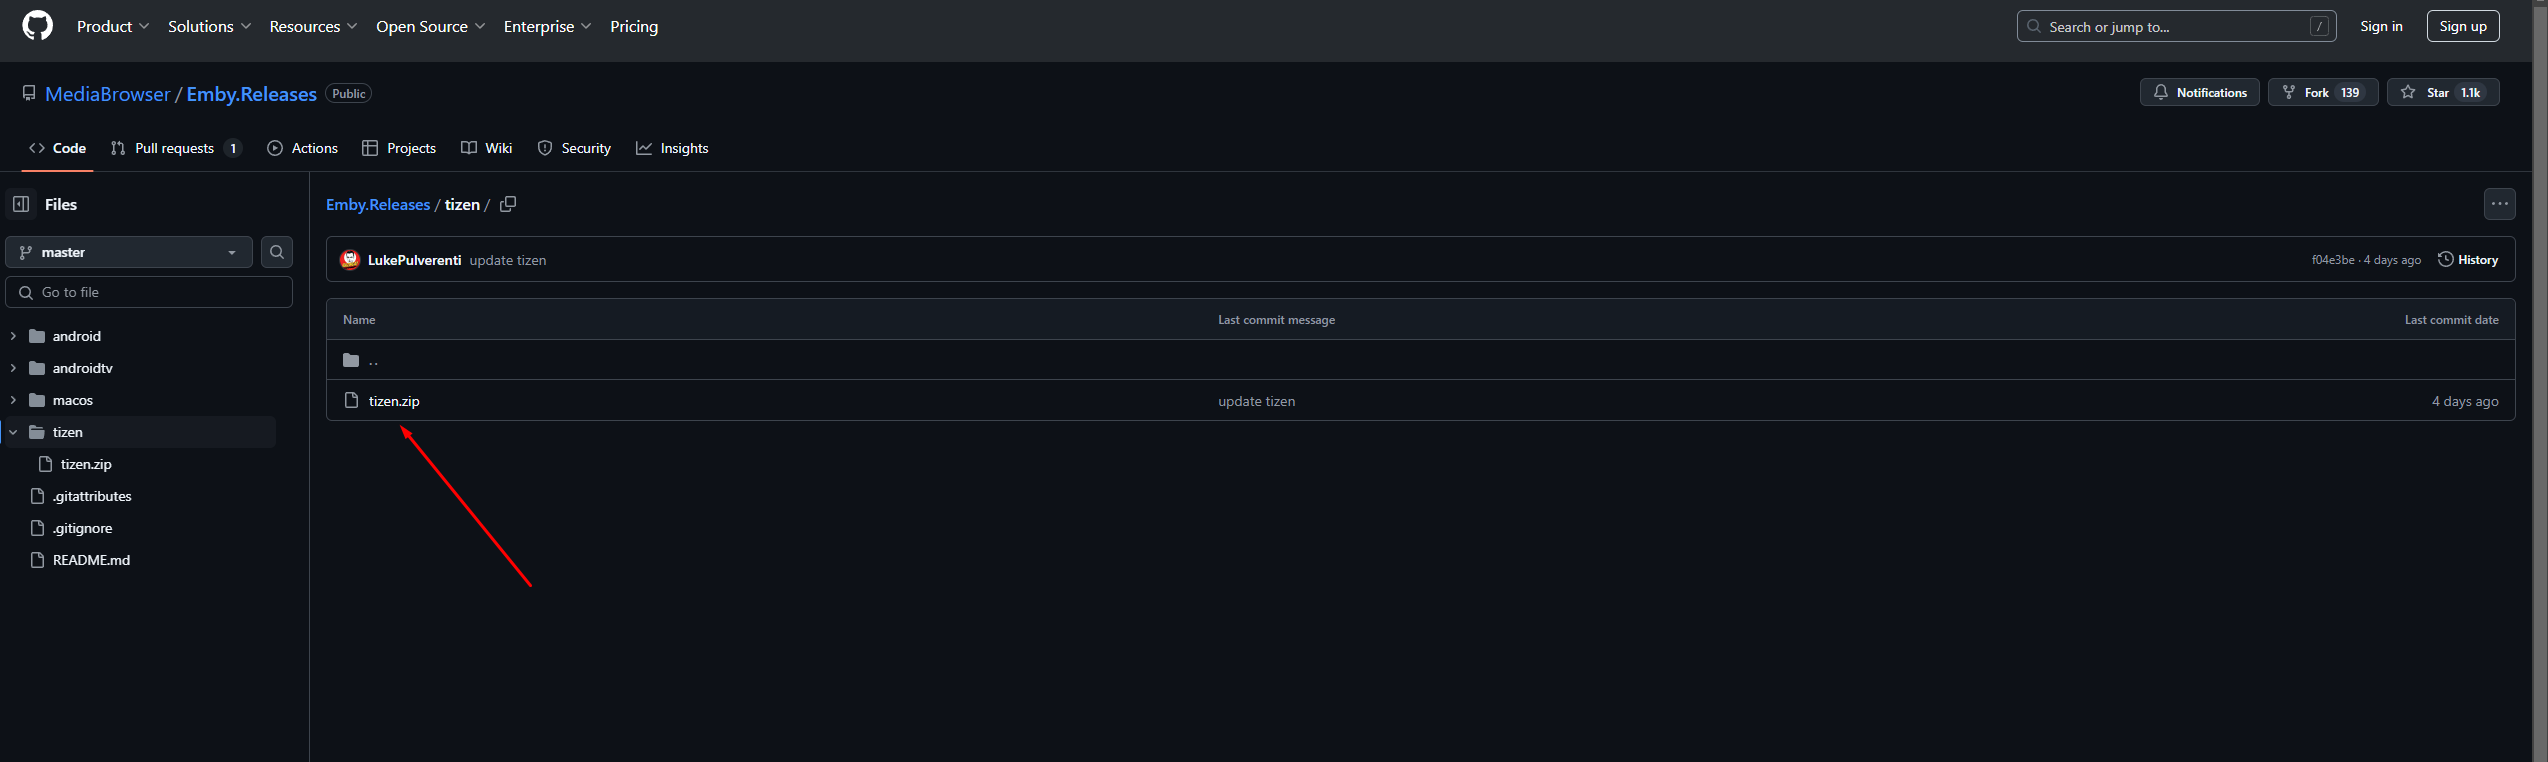Click the macos folder icon in sidebar
Image resolution: width=2548 pixels, height=762 pixels.
(x=37, y=400)
